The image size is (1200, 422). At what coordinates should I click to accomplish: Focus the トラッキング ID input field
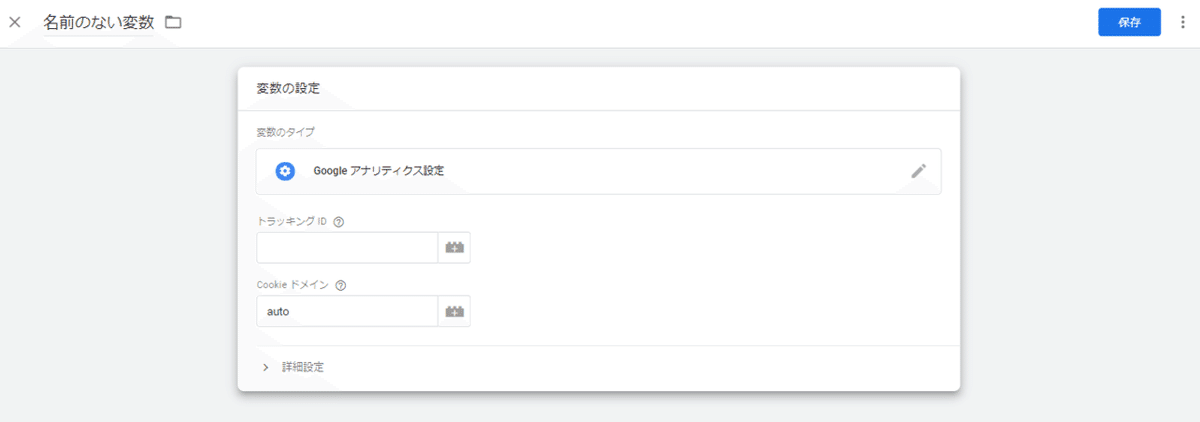pos(347,248)
